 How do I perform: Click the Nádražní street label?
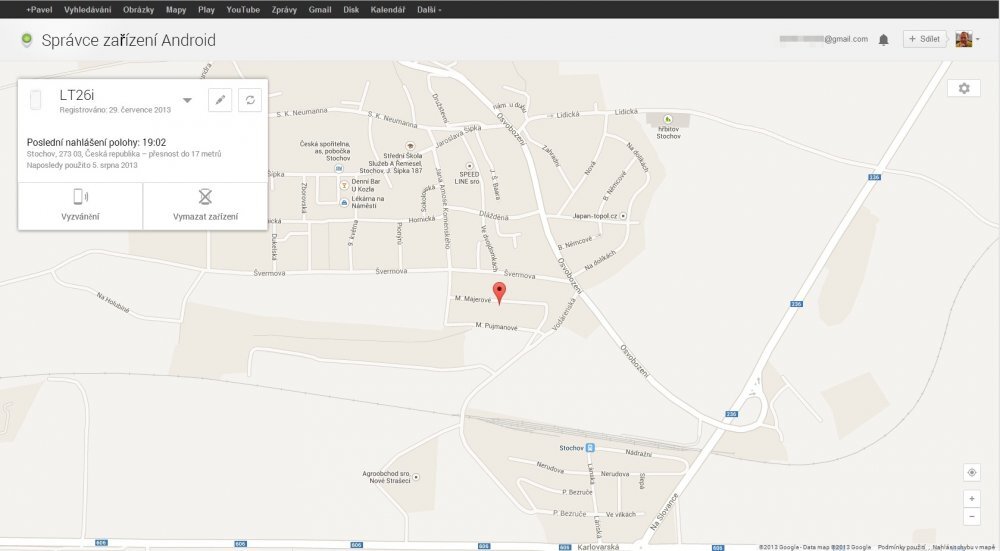(638, 453)
